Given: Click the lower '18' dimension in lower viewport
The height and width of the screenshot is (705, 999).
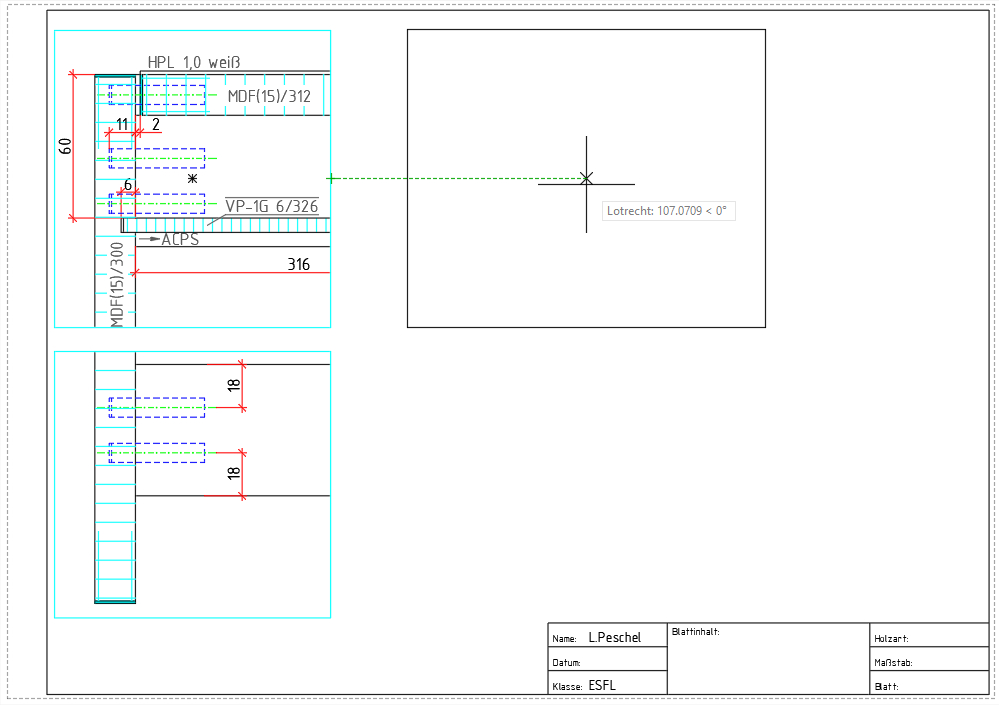Looking at the screenshot, I should coord(234,474).
